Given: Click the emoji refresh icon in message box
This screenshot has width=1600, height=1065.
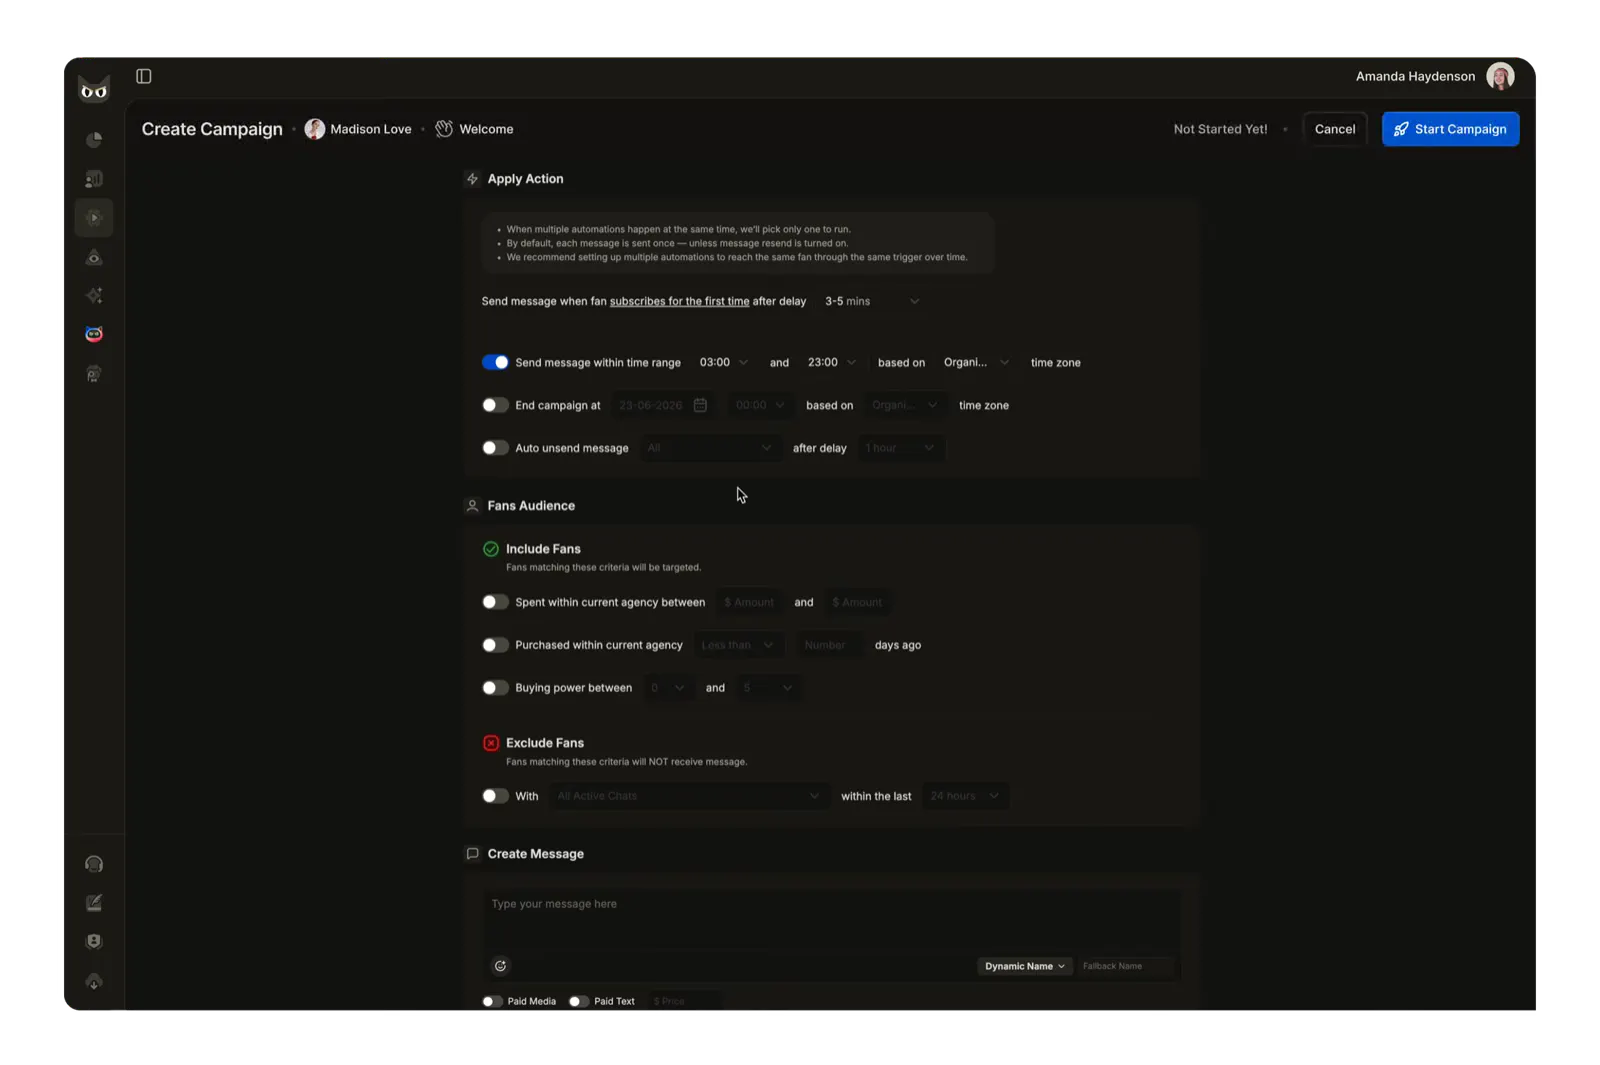Looking at the screenshot, I should coord(500,966).
